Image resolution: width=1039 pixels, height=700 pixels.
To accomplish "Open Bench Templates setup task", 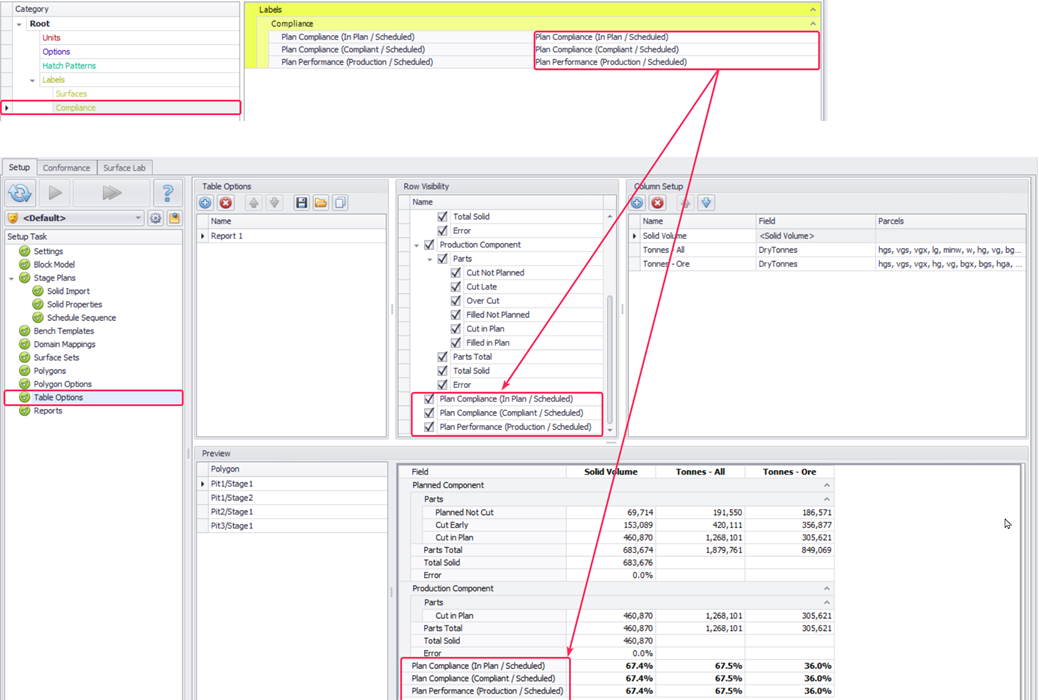I will click(64, 331).
